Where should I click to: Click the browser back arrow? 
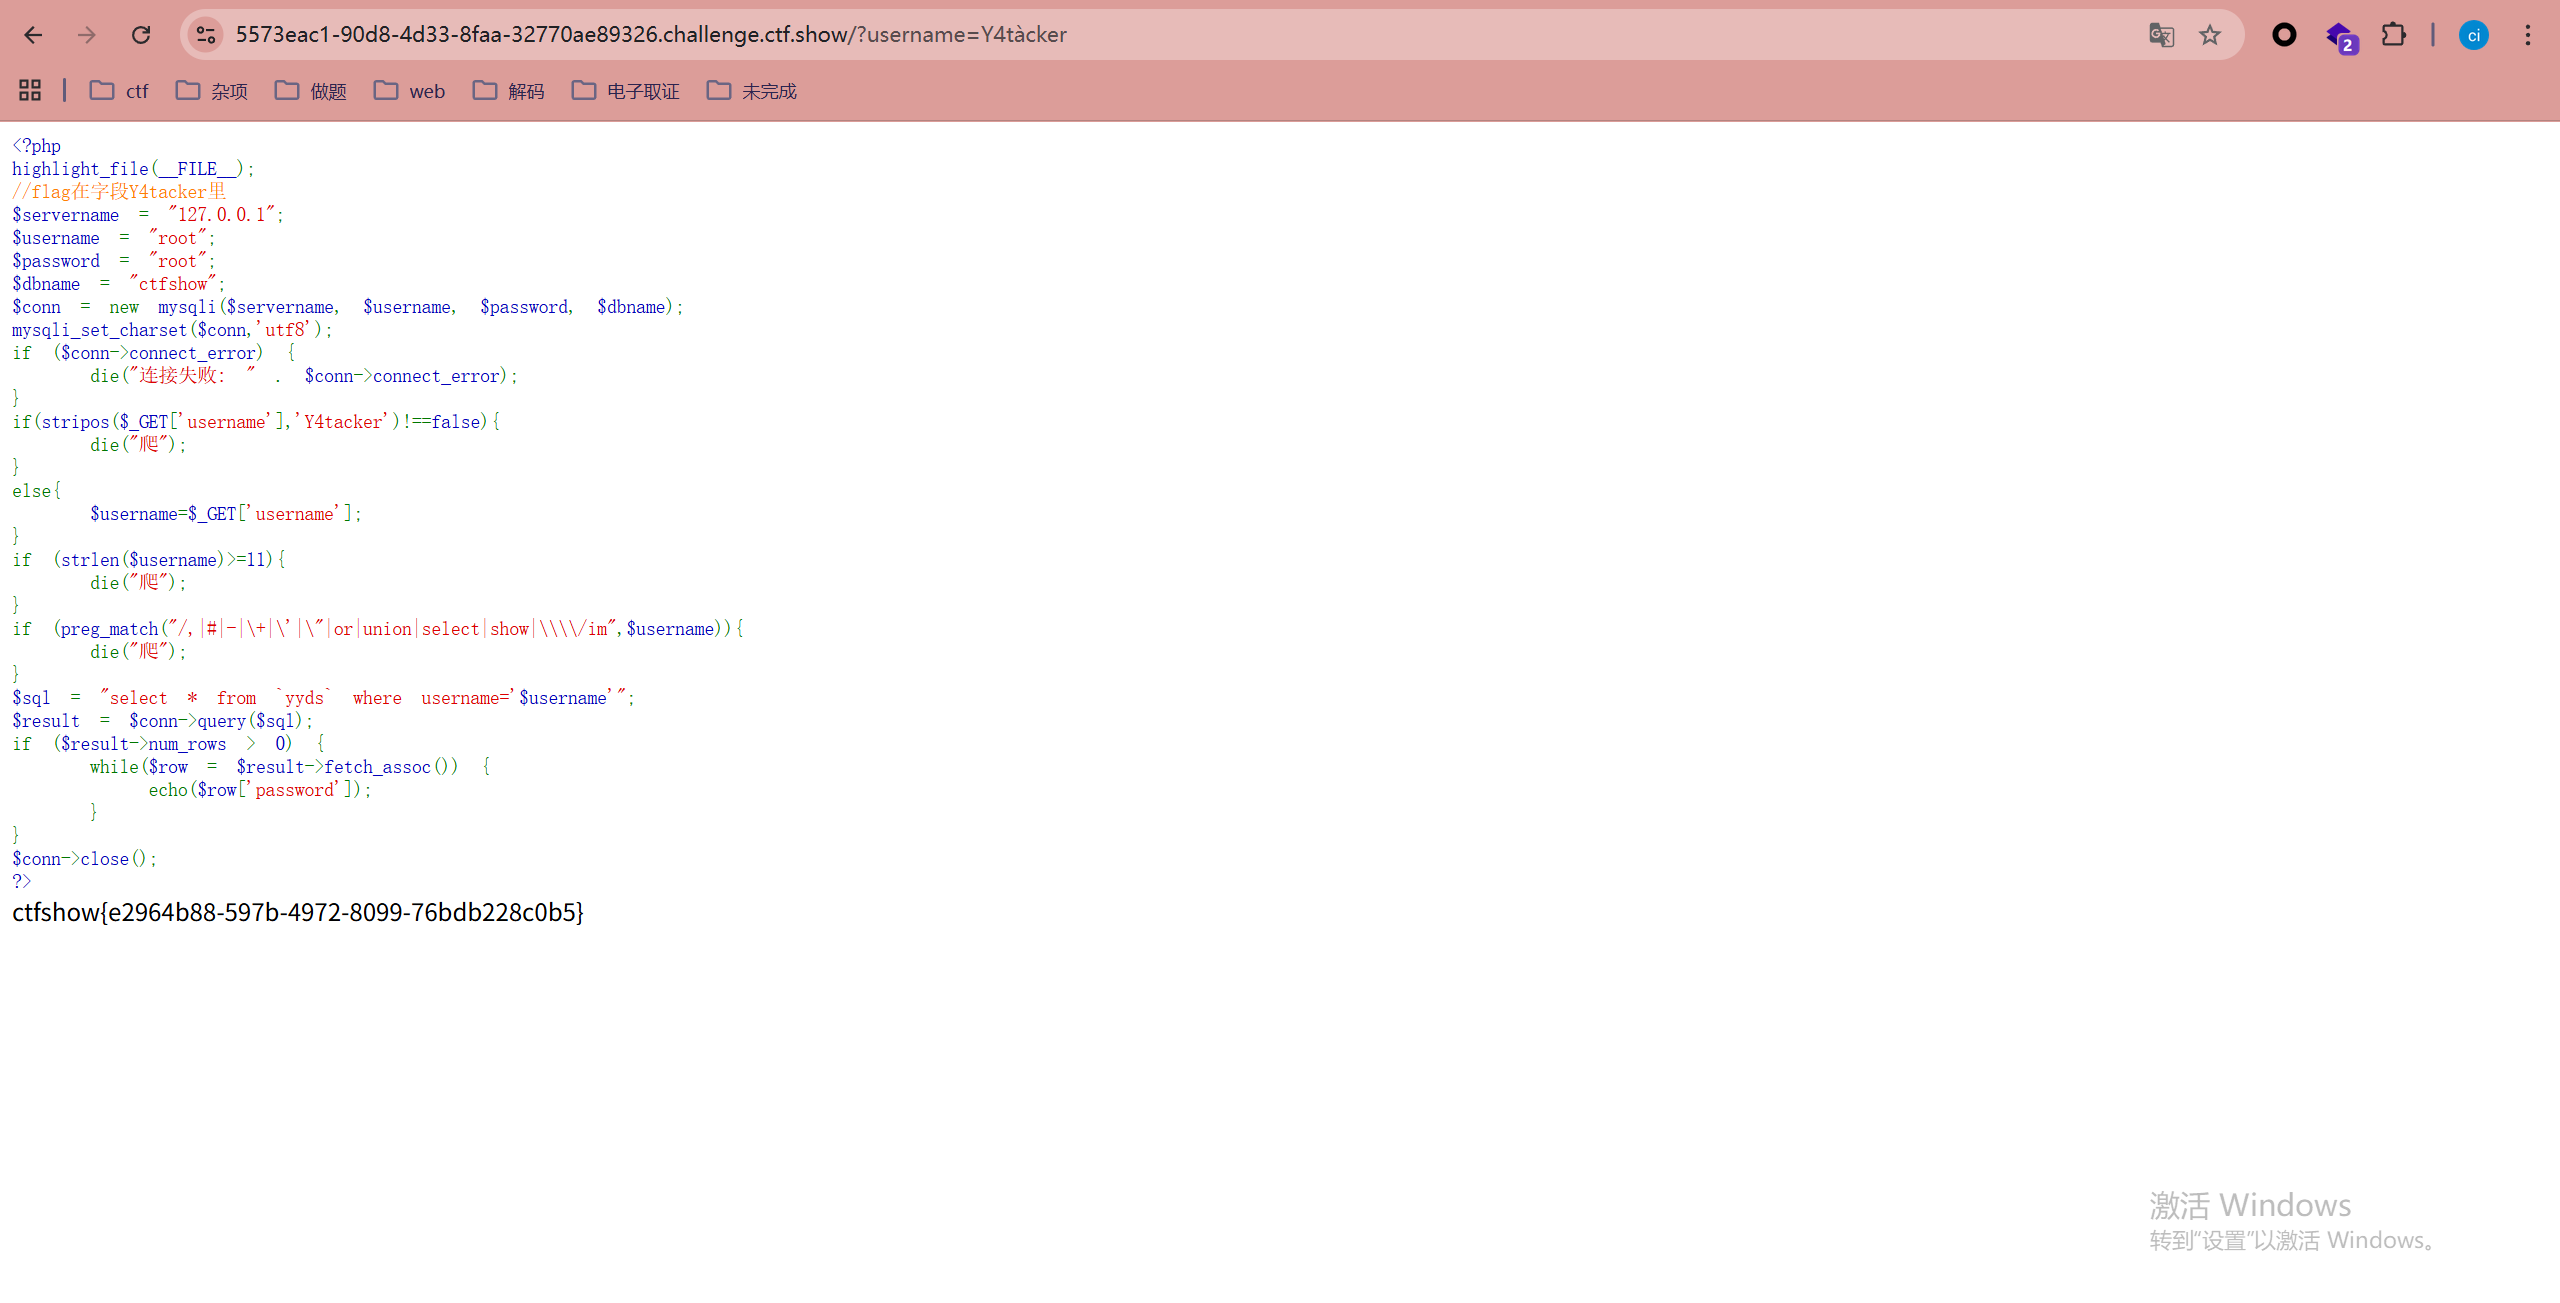coord(33,35)
